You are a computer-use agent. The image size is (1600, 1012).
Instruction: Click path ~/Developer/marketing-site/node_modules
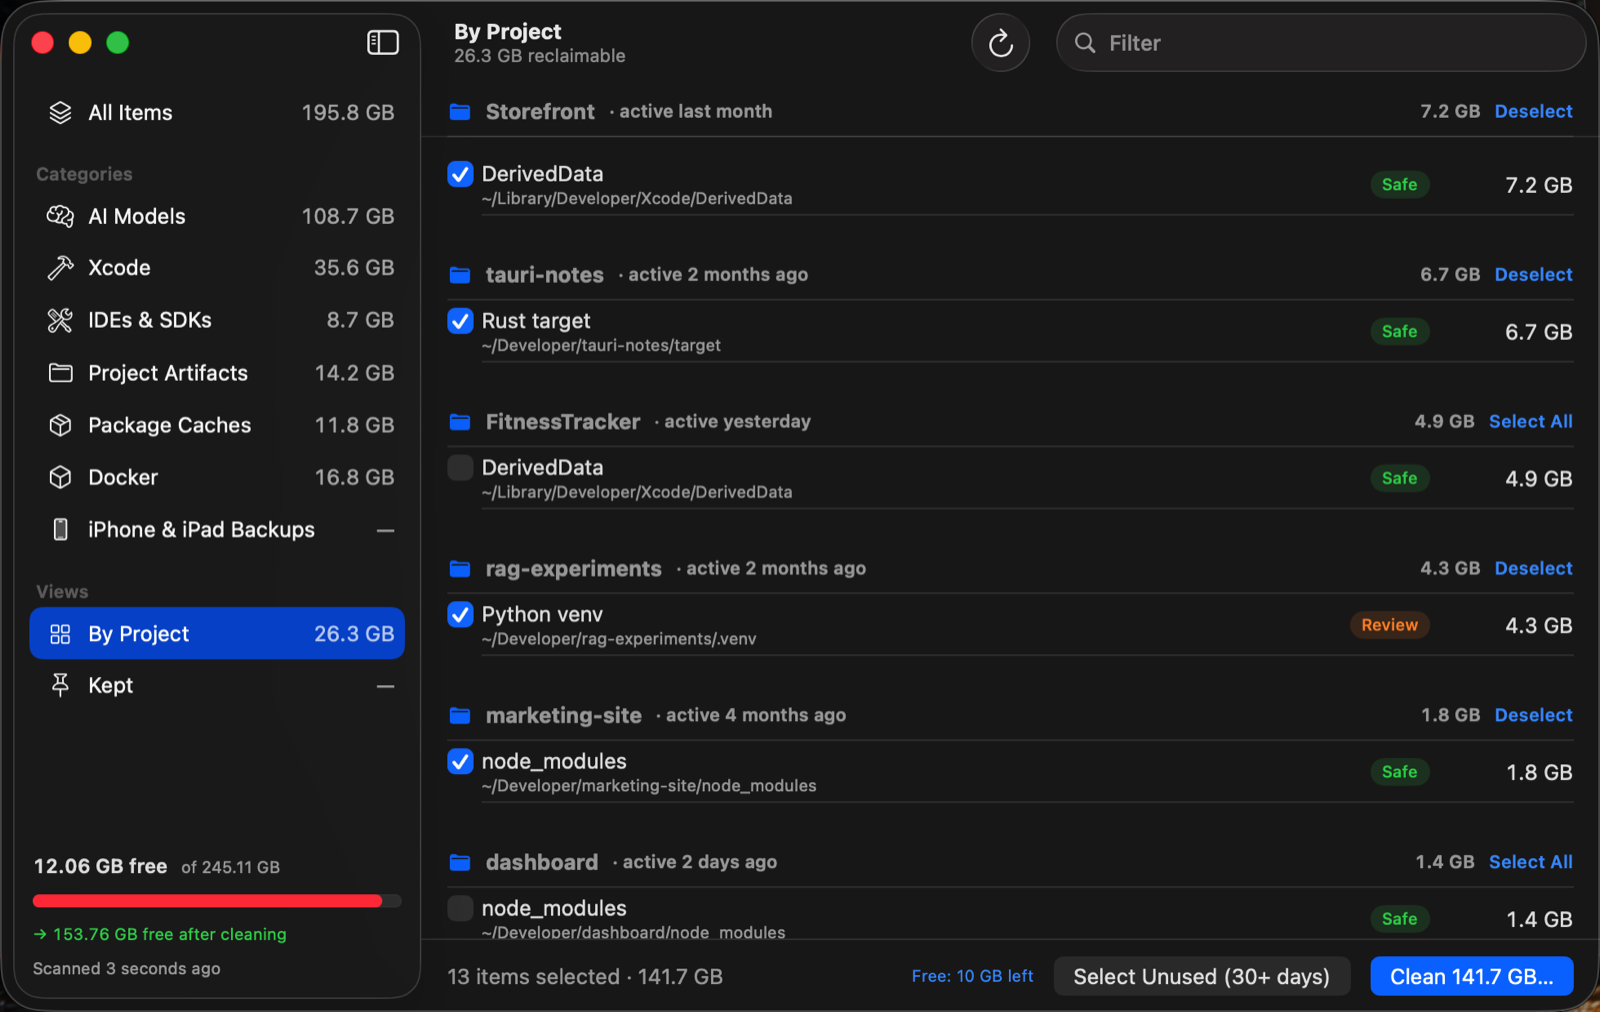649,786
